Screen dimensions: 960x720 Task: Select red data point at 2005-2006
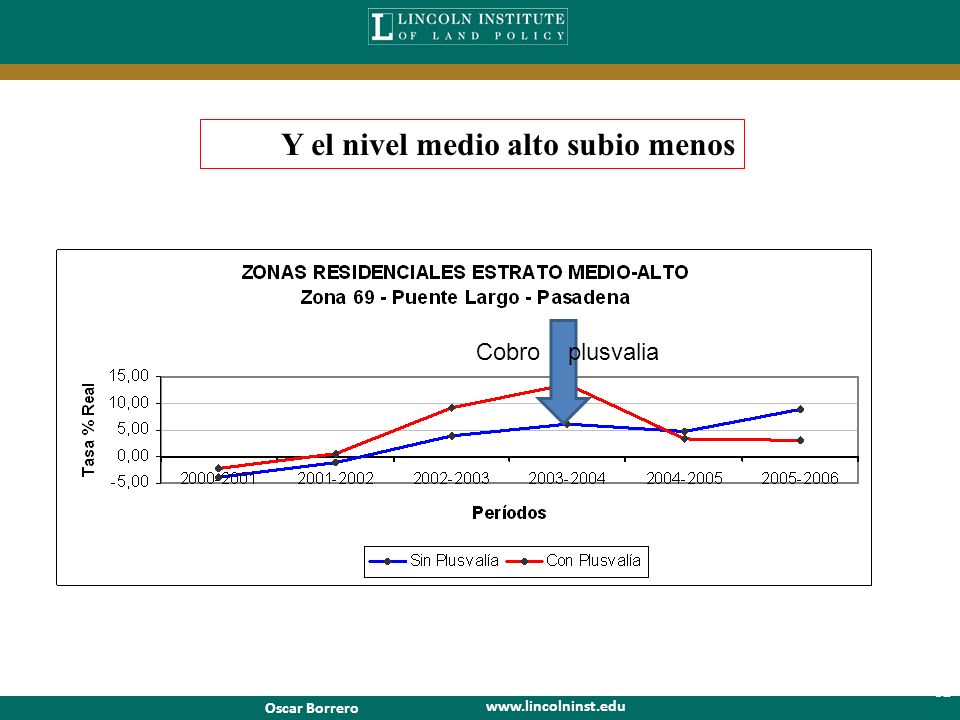point(800,440)
